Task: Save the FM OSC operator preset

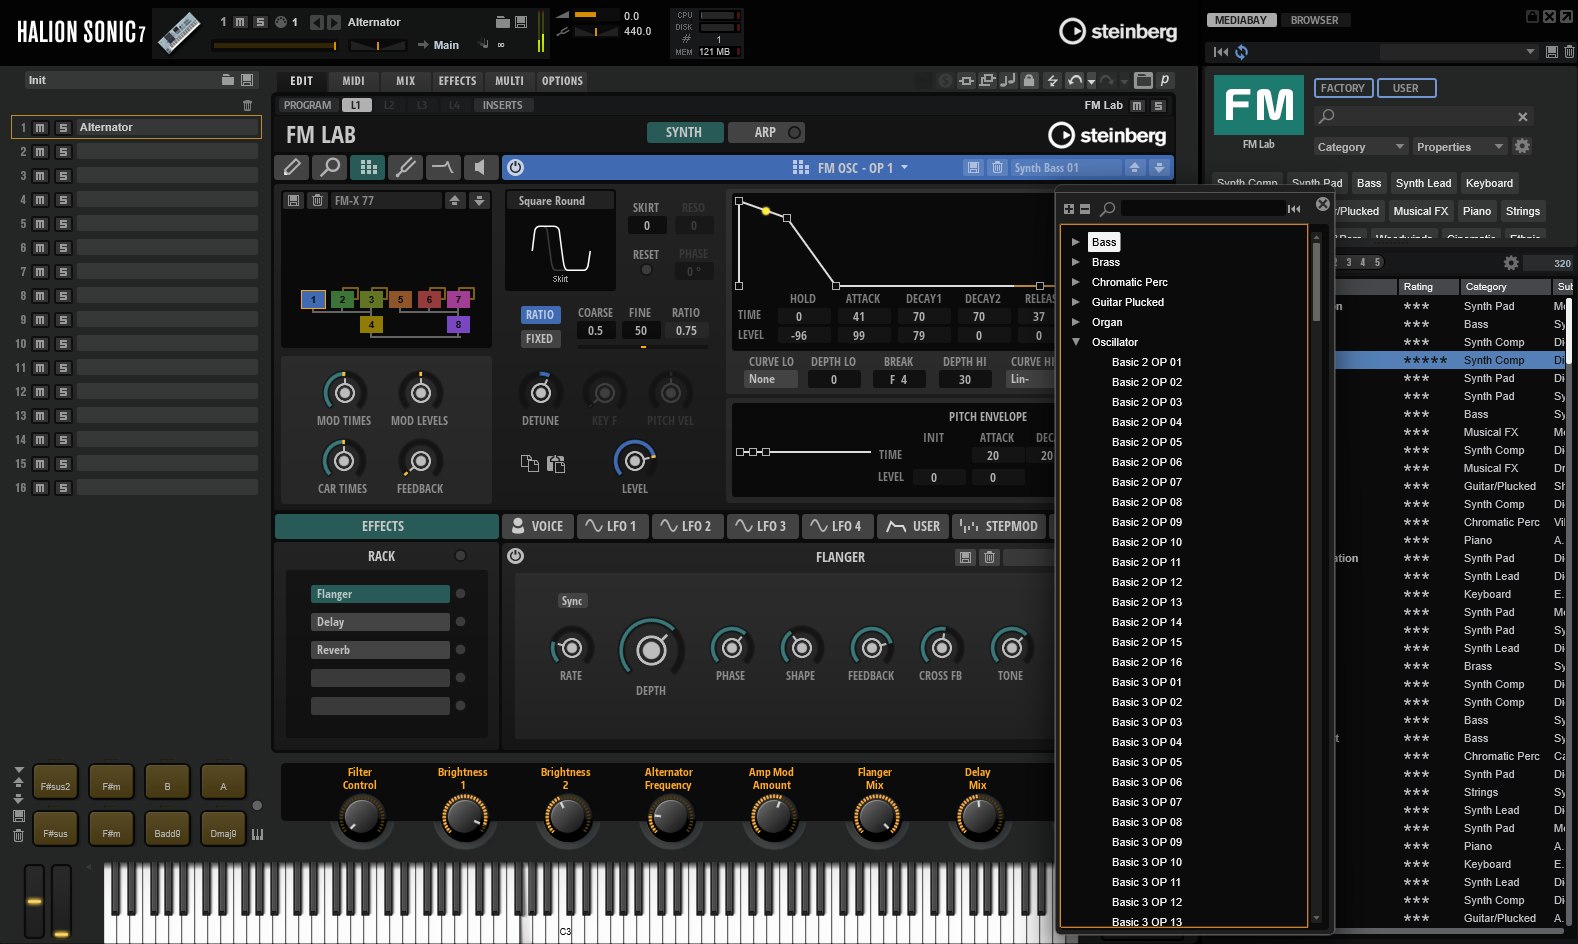Action: (x=973, y=168)
